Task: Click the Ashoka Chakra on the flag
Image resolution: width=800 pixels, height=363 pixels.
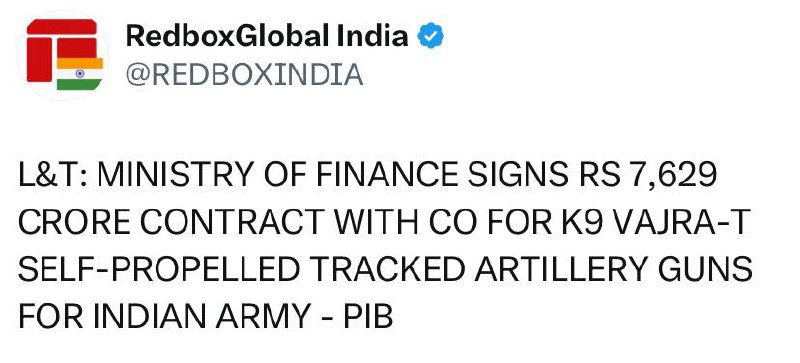Action: tap(80, 74)
